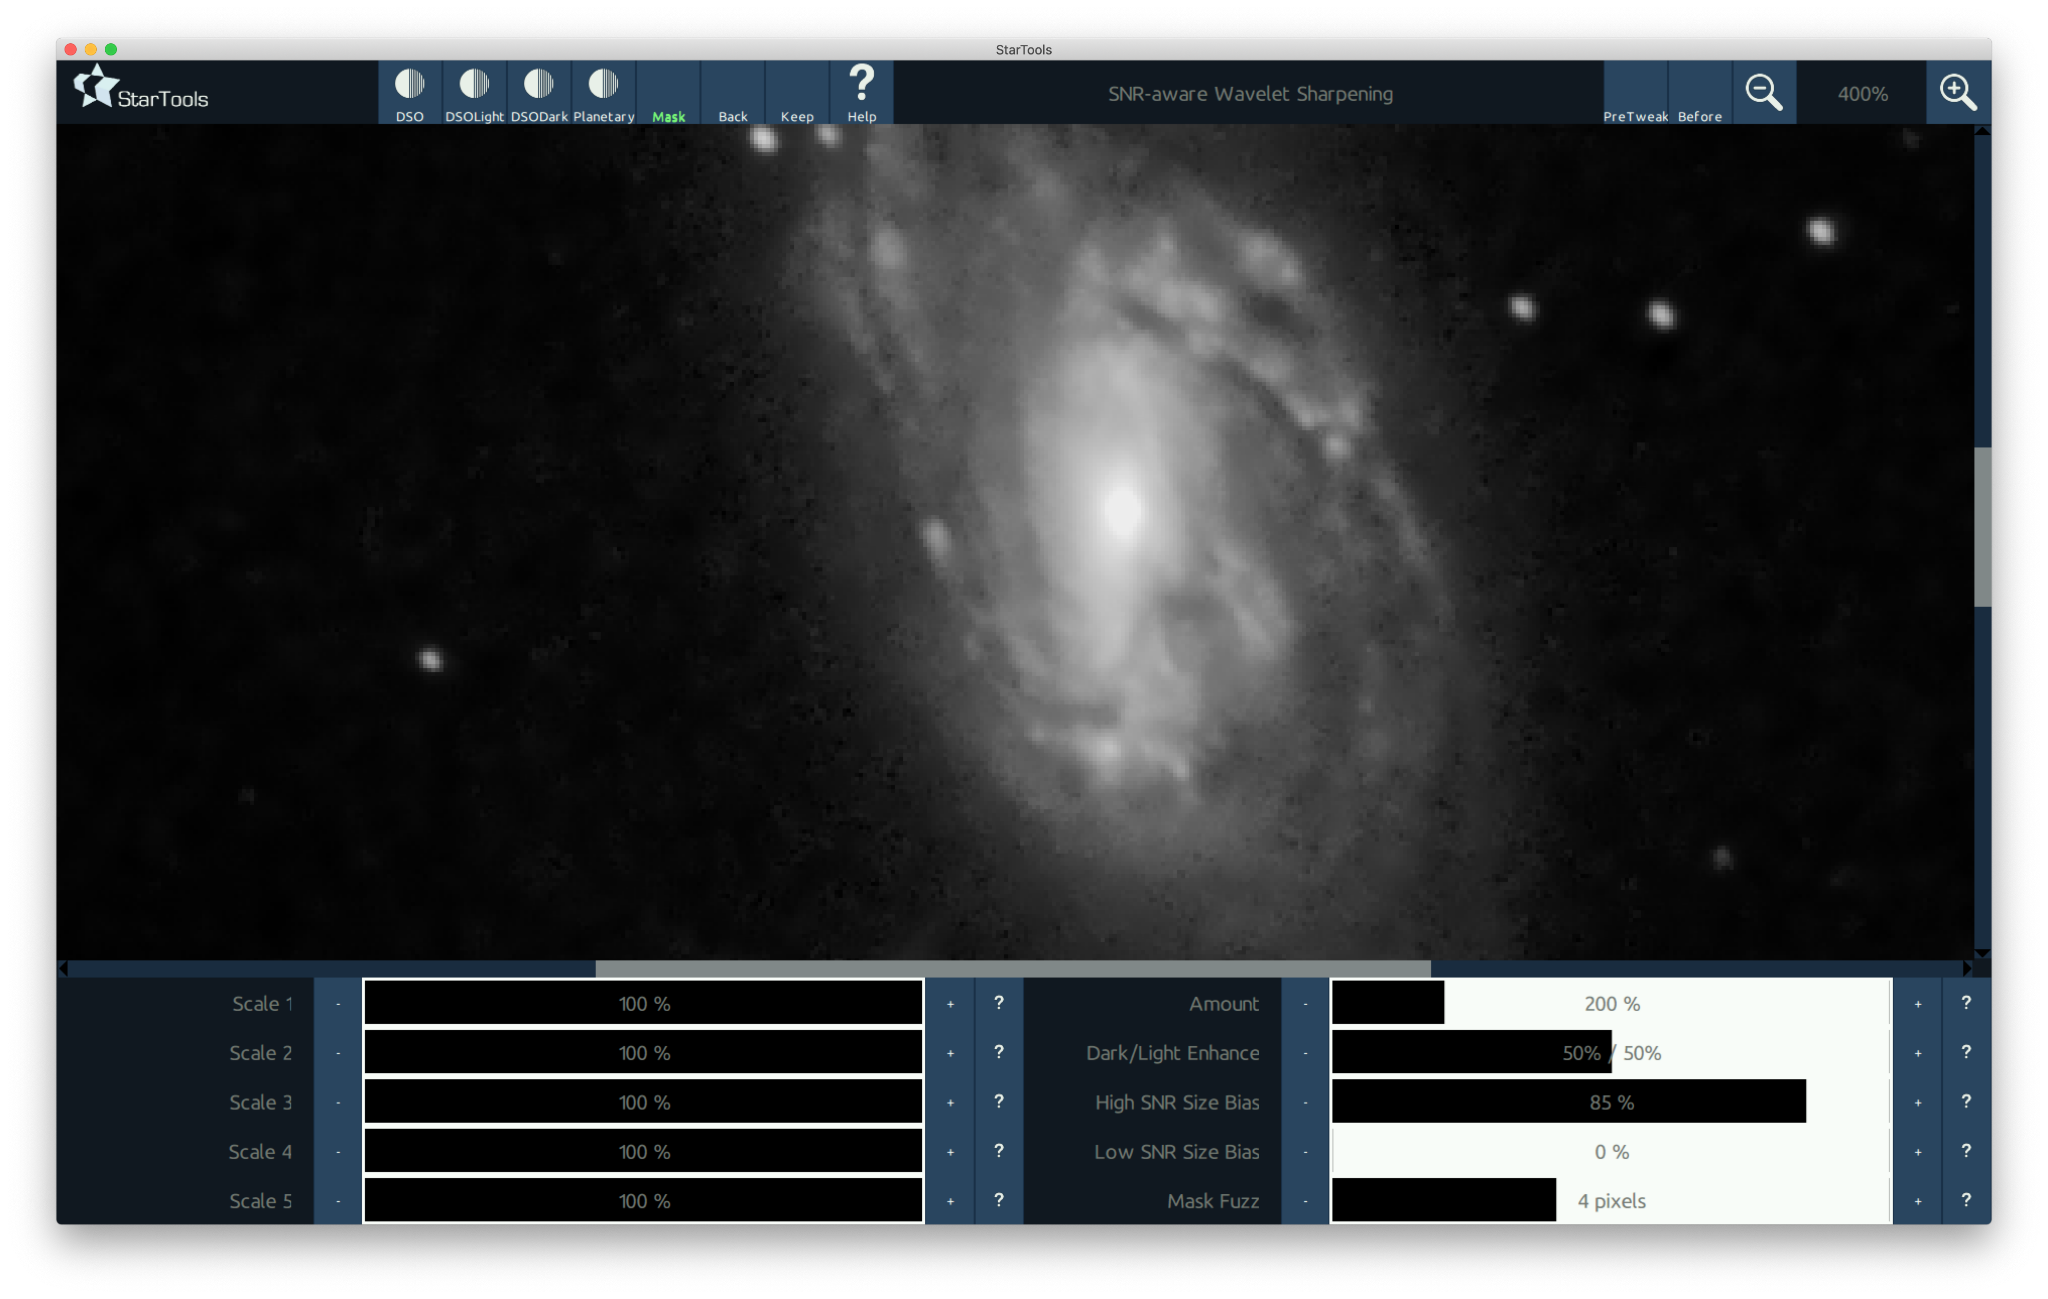2048x1299 pixels.
Task: Click the Scale 5 slider bar
Action: point(643,1200)
